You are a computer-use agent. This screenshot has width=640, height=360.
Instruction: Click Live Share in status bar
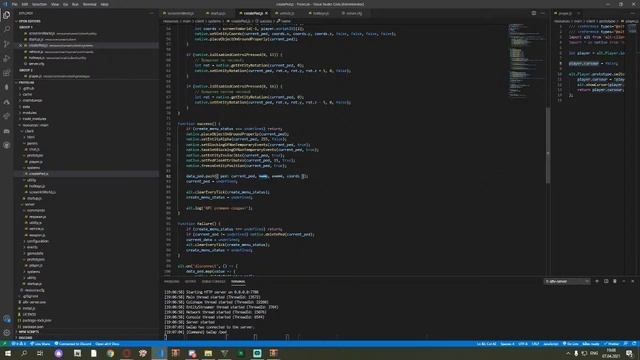[40, 344]
